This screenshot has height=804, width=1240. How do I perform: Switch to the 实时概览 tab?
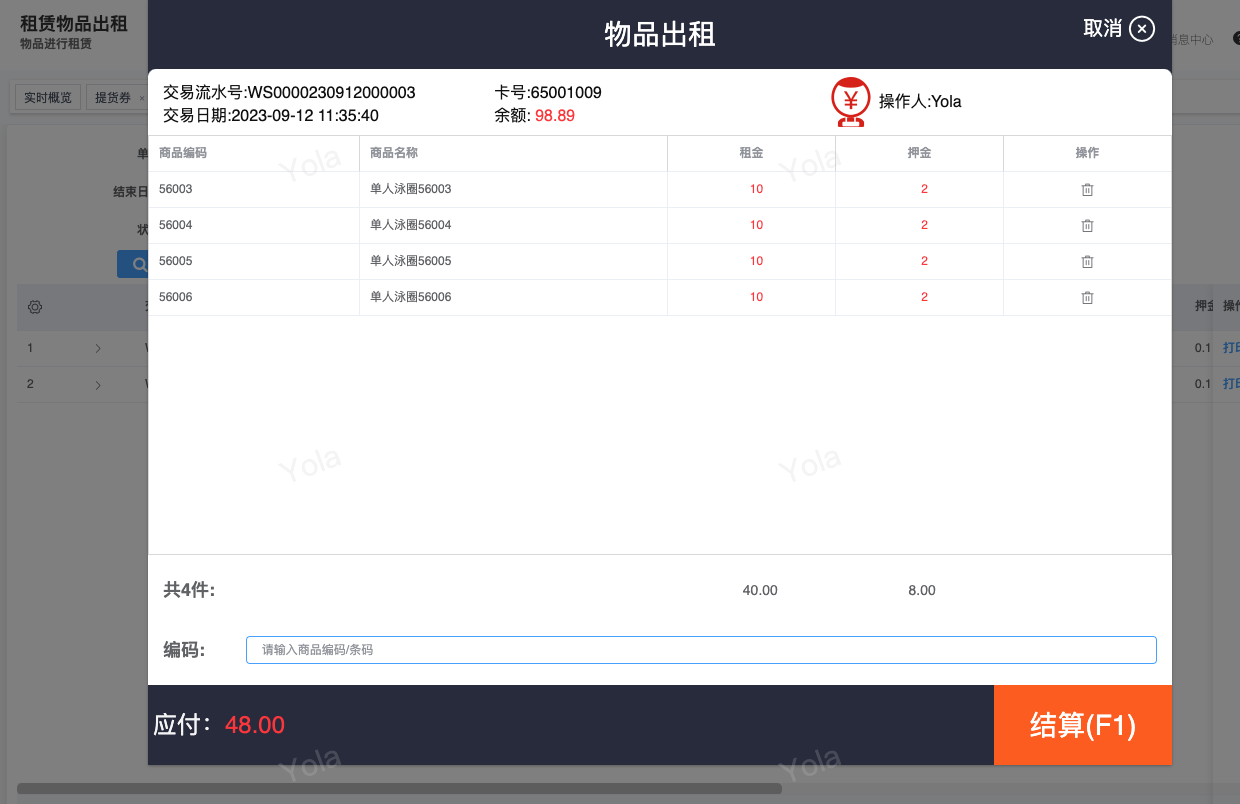(48, 97)
